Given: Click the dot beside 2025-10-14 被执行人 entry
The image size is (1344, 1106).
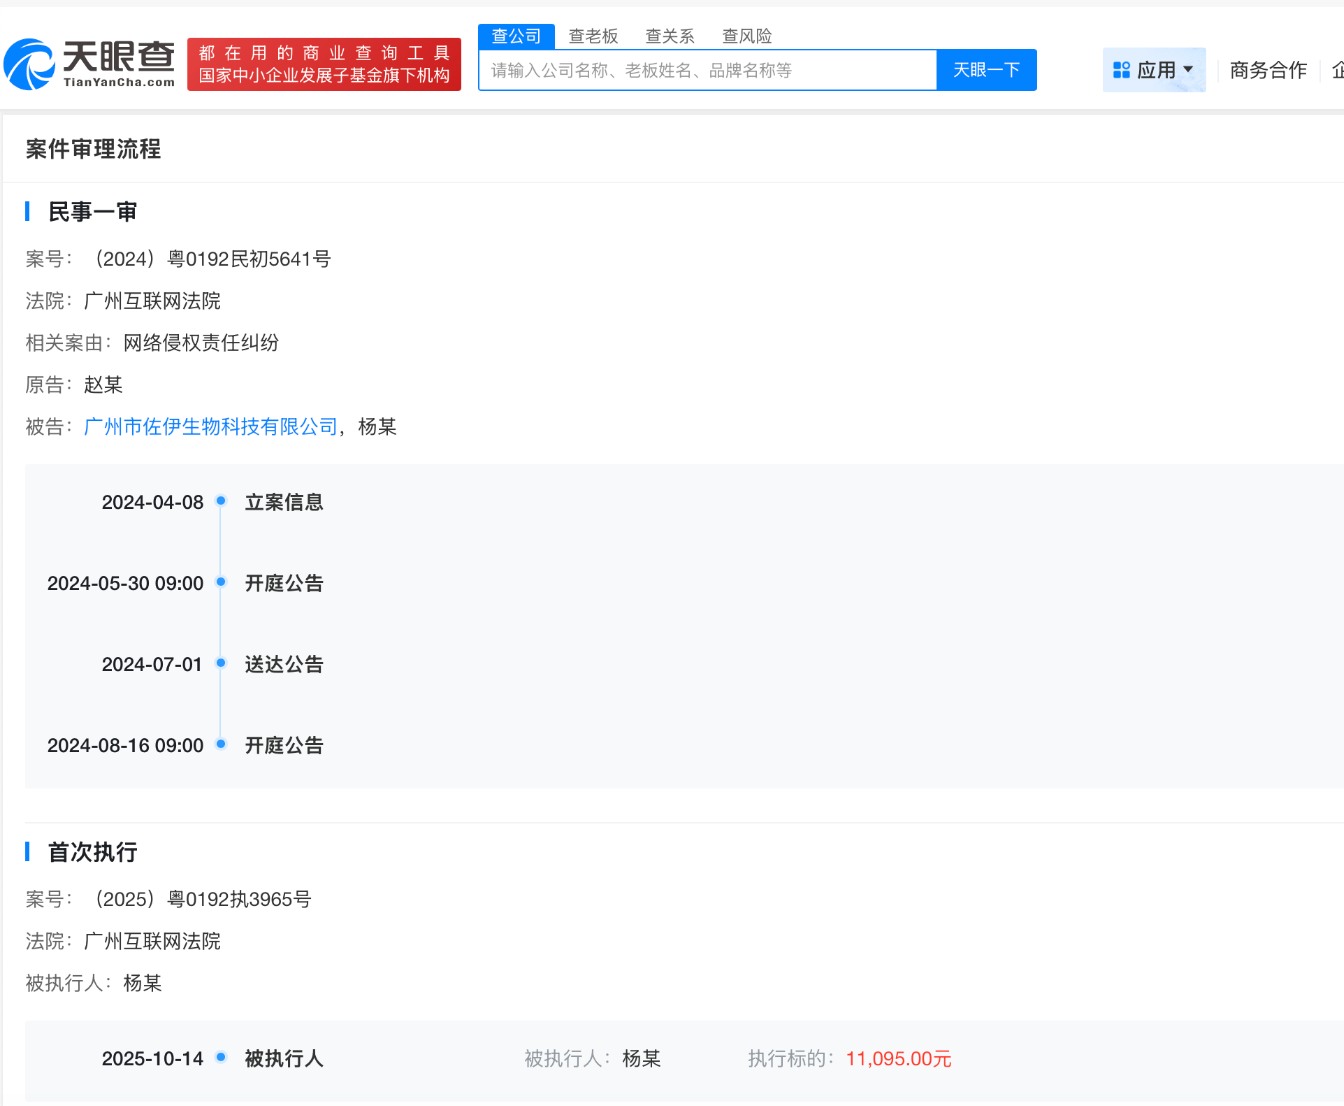Looking at the screenshot, I should (x=221, y=1057).
